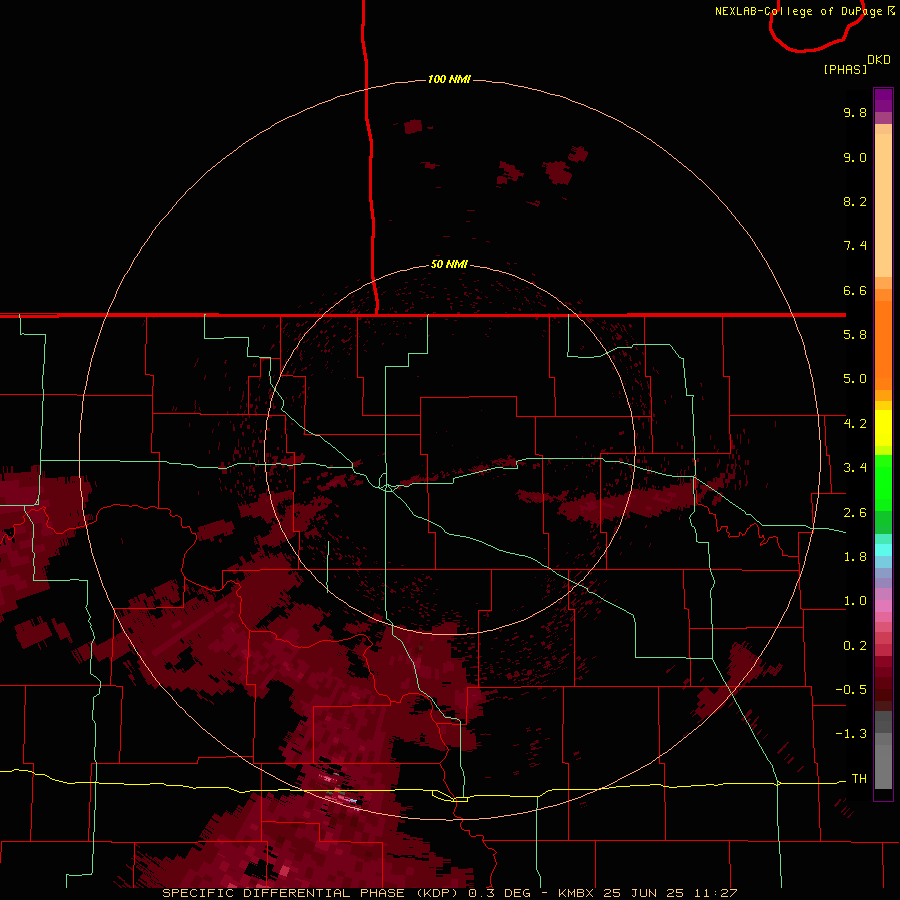This screenshot has width=900, height=900.
Task: Click the 9.0 value on the color scale
Action: click(x=855, y=157)
